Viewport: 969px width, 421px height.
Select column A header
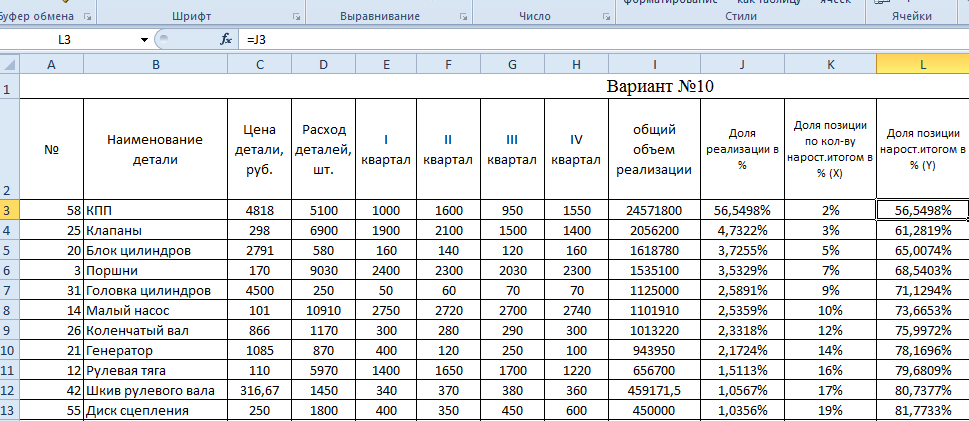(x=51, y=64)
